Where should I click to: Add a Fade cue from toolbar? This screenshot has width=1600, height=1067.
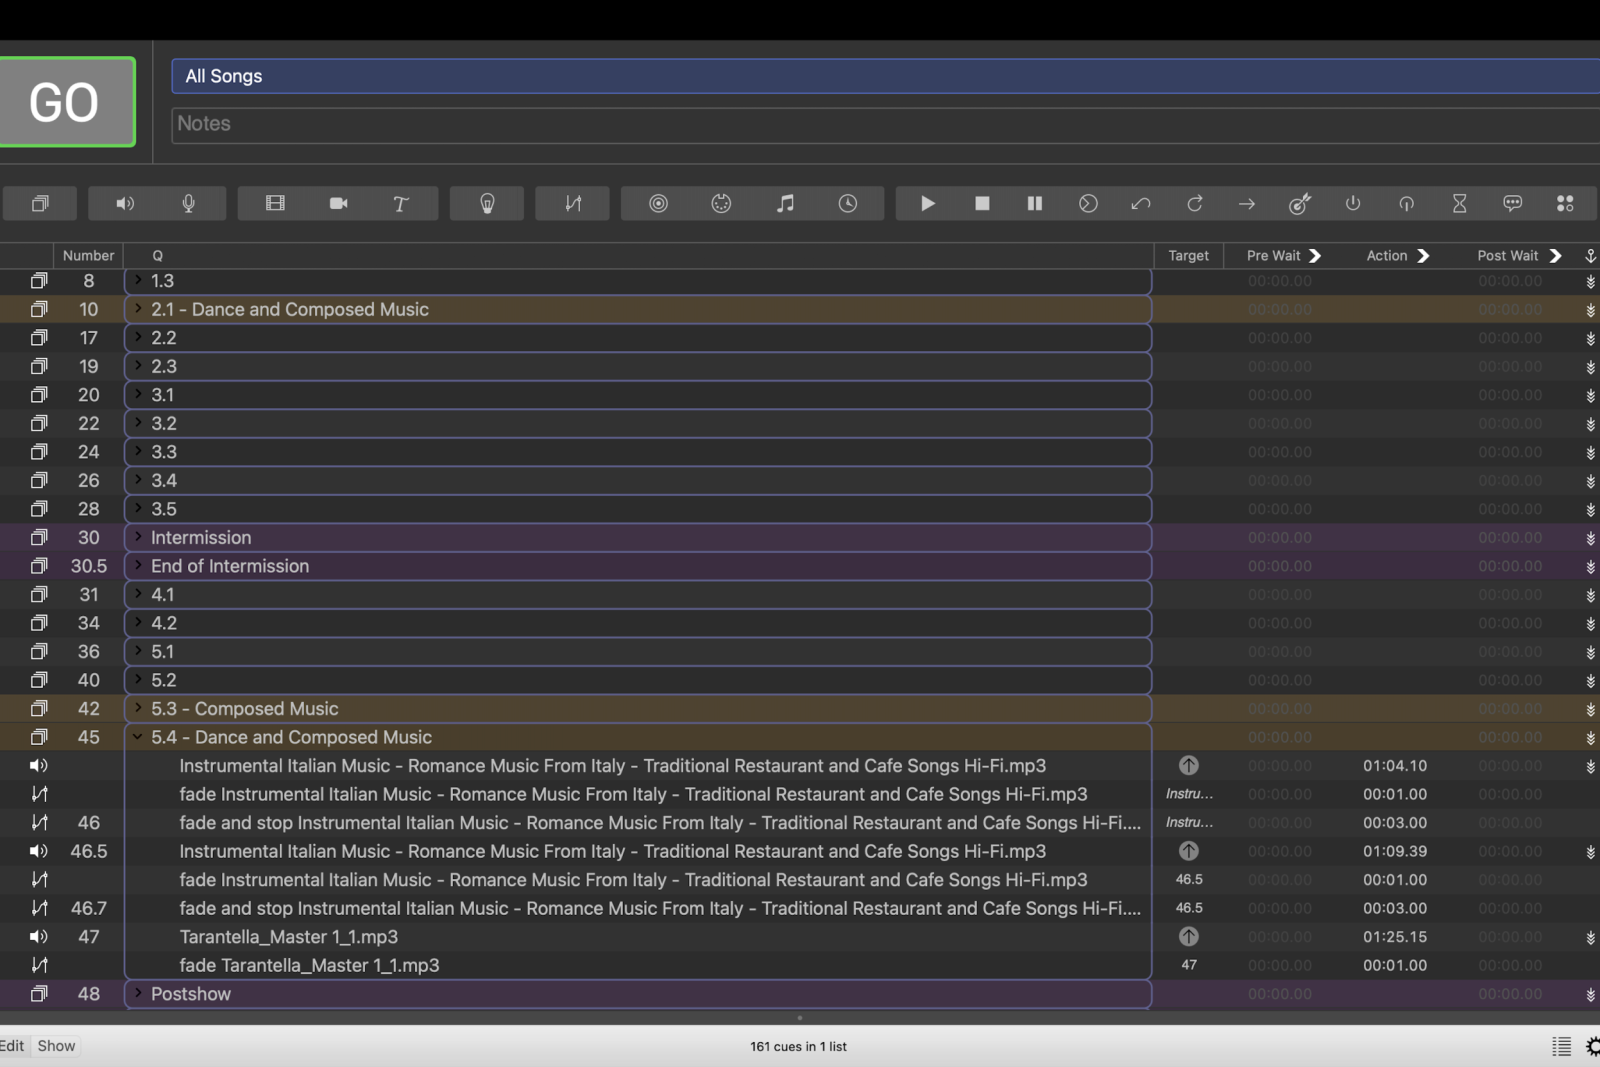[572, 203]
